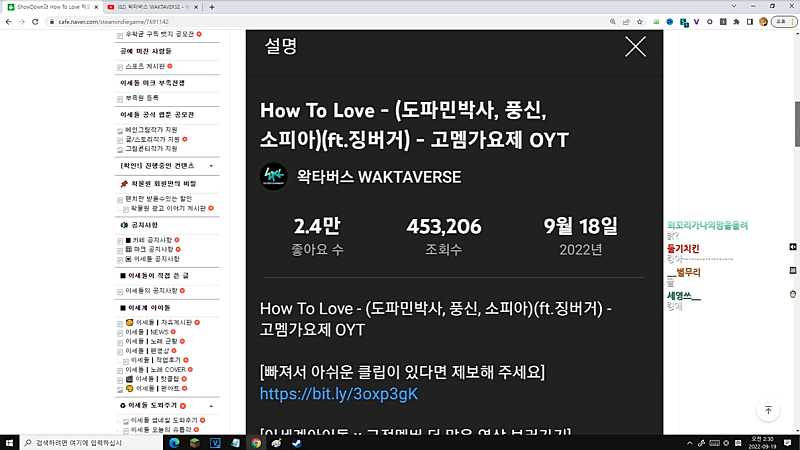Viewport: 800px width, 450px height.
Task: Open the 왁타버스 WAKTAVERSE channel name
Action: tap(379, 177)
